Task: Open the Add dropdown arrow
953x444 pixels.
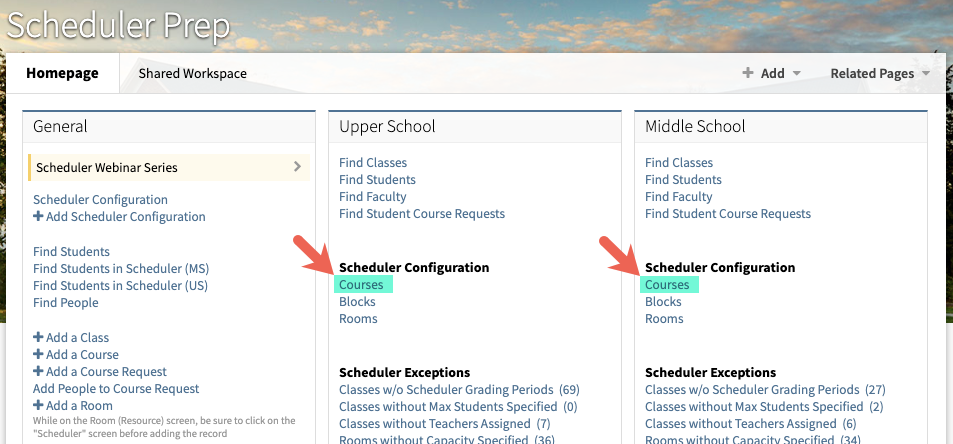Action: (x=797, y=74)
